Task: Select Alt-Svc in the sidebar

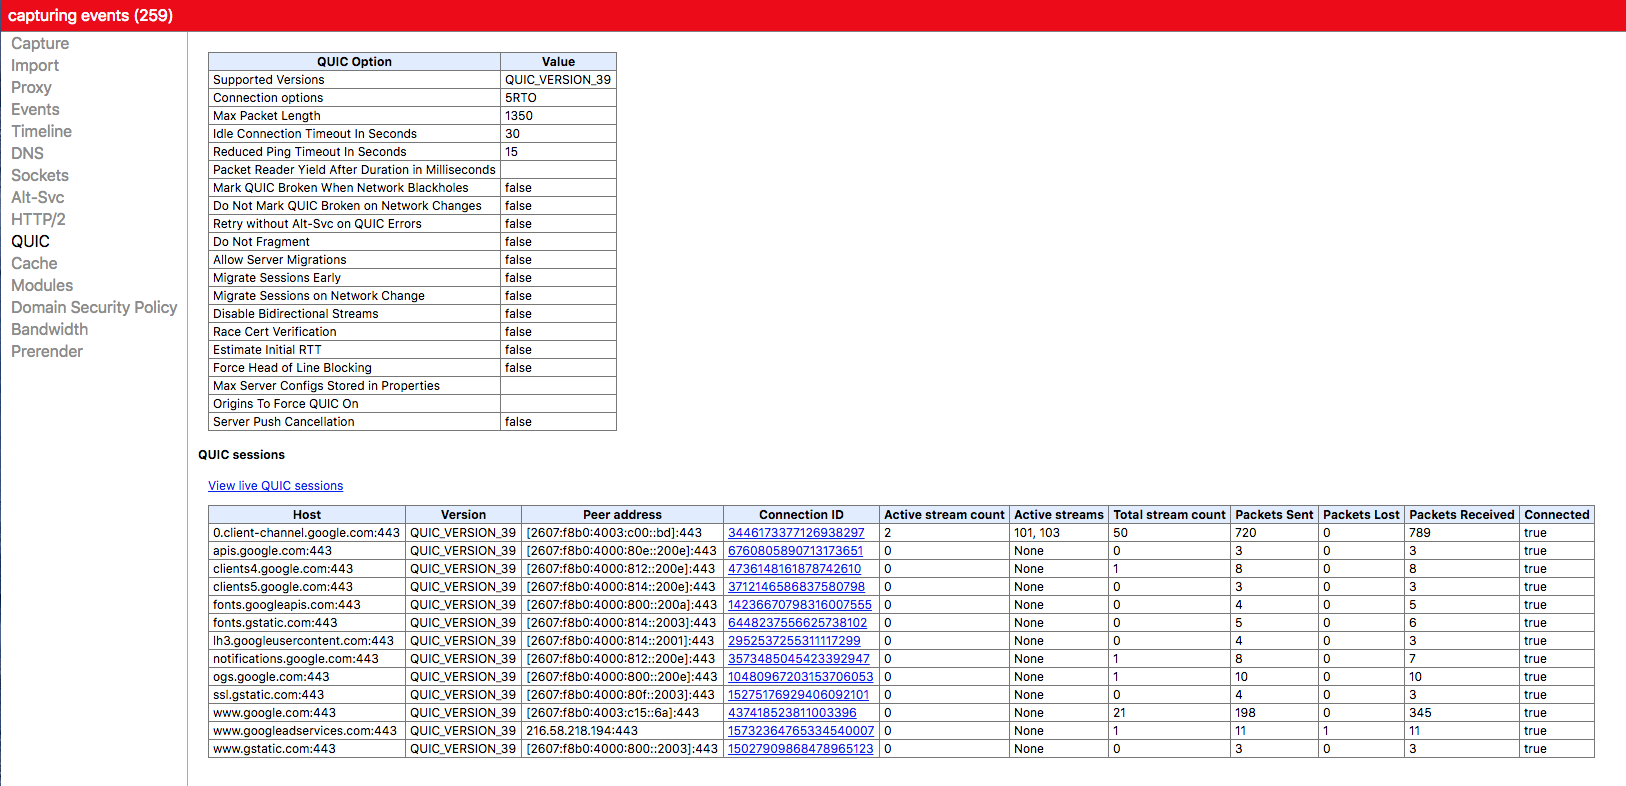Action: tap(37, 198)
